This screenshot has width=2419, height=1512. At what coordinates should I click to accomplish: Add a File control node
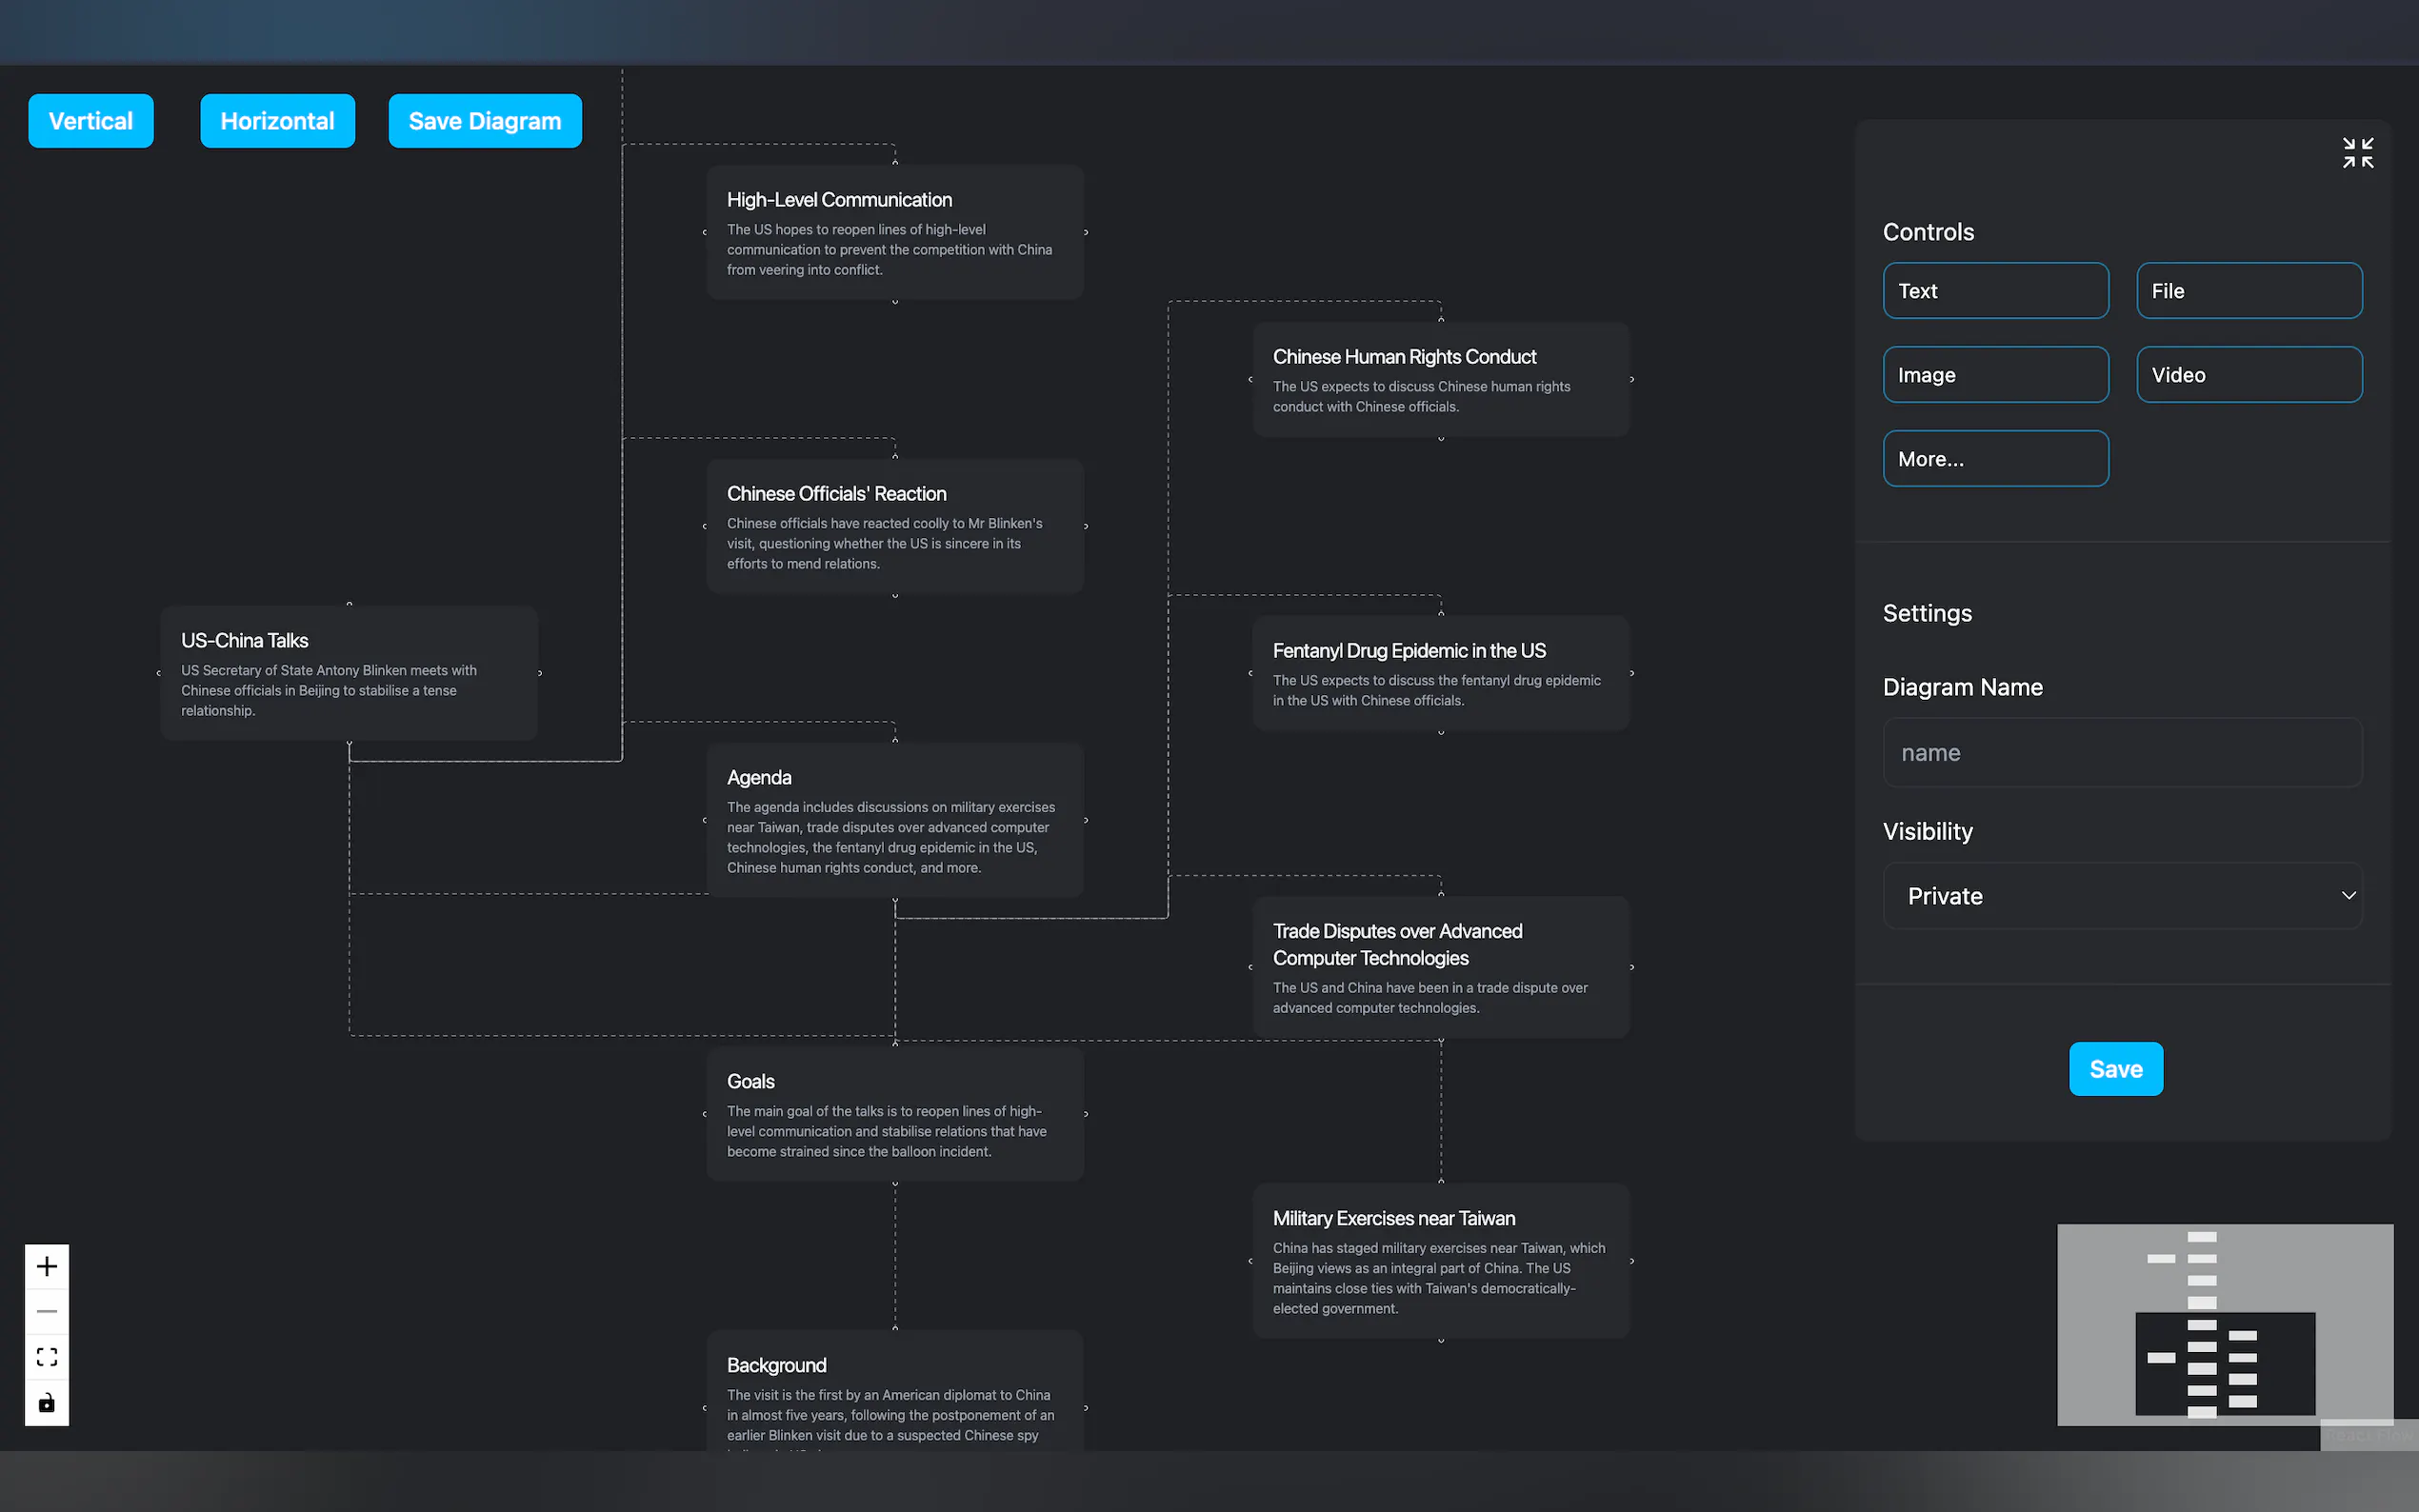click(2249, 291)
